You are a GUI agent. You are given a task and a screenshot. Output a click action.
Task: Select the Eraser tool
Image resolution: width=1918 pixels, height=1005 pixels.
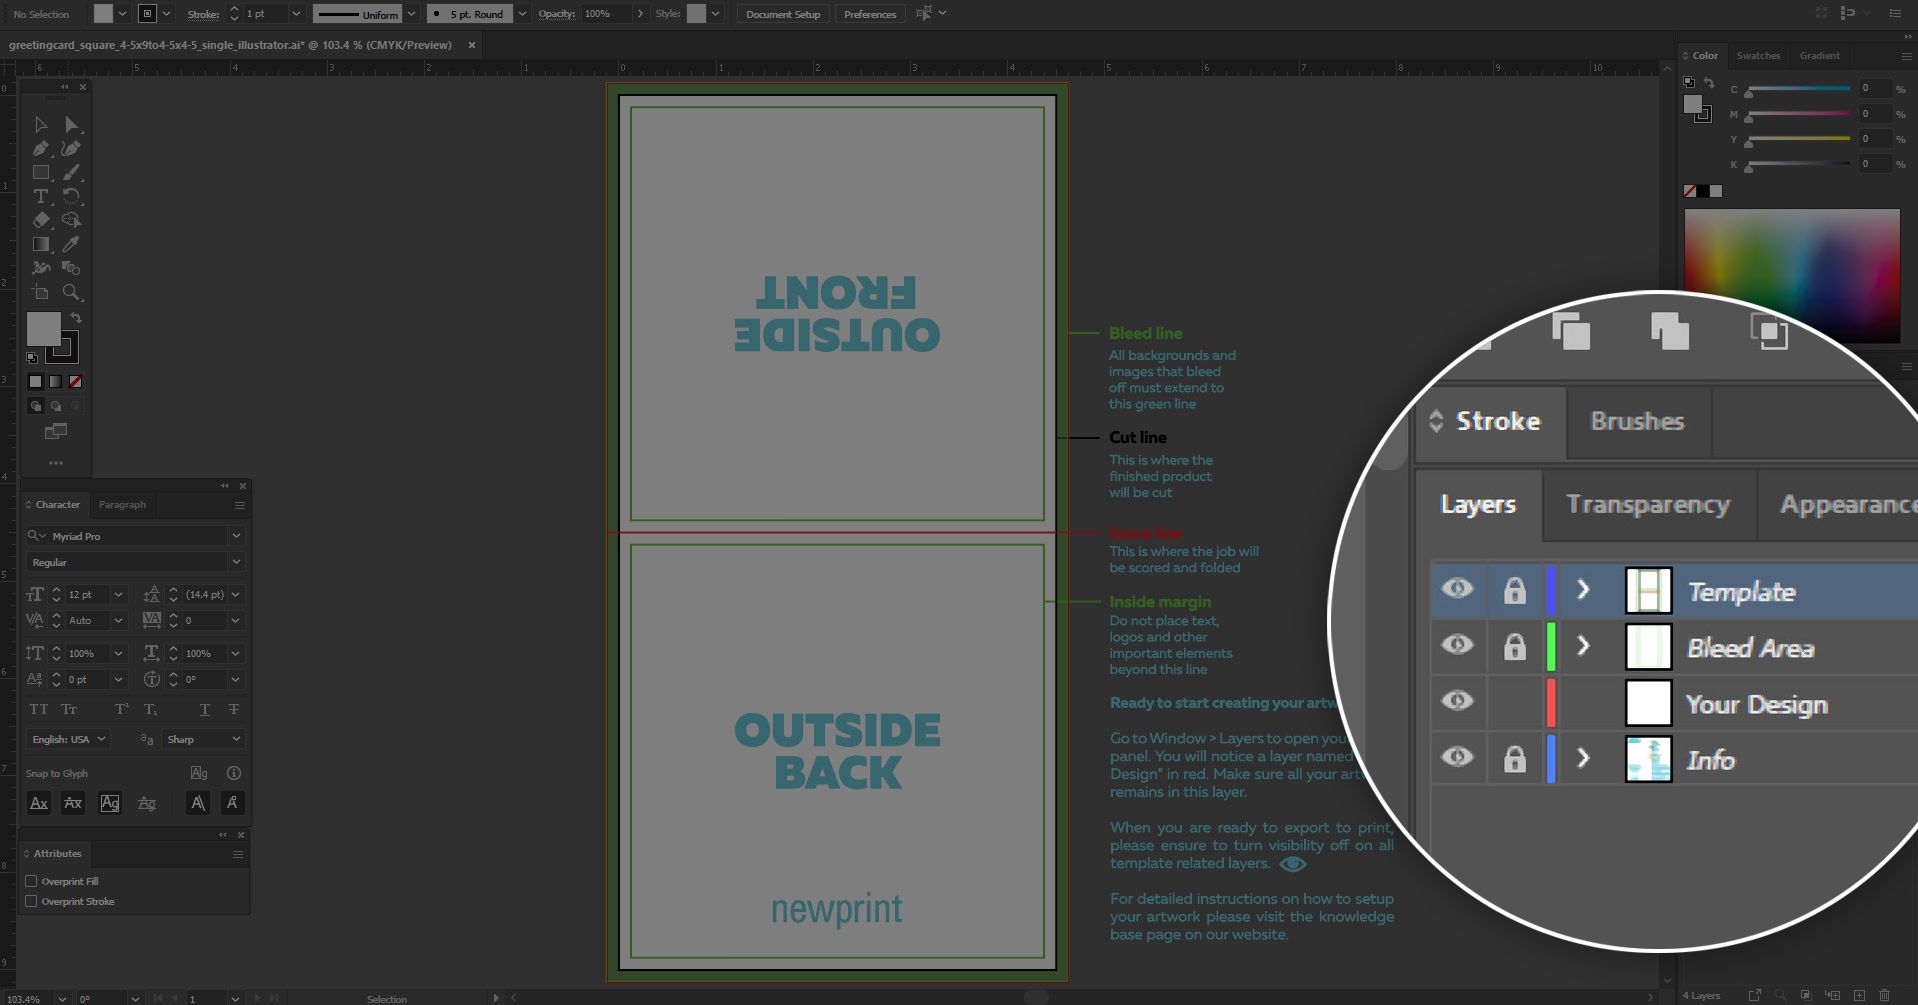(42, 220)
